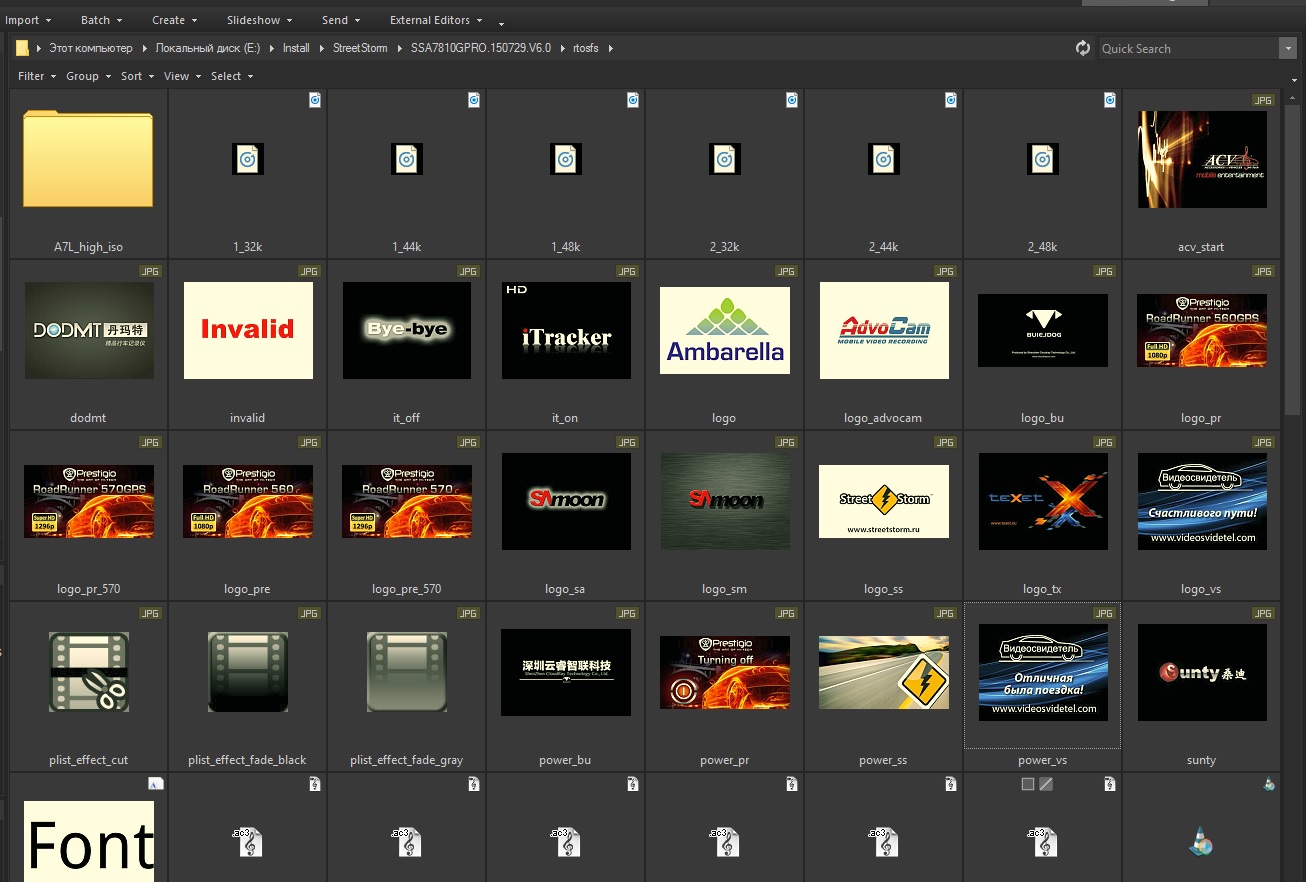Viewport: 1306px width, 882px height.
Task: Open the Slideshow menu
Action: [x=259, y=20]
